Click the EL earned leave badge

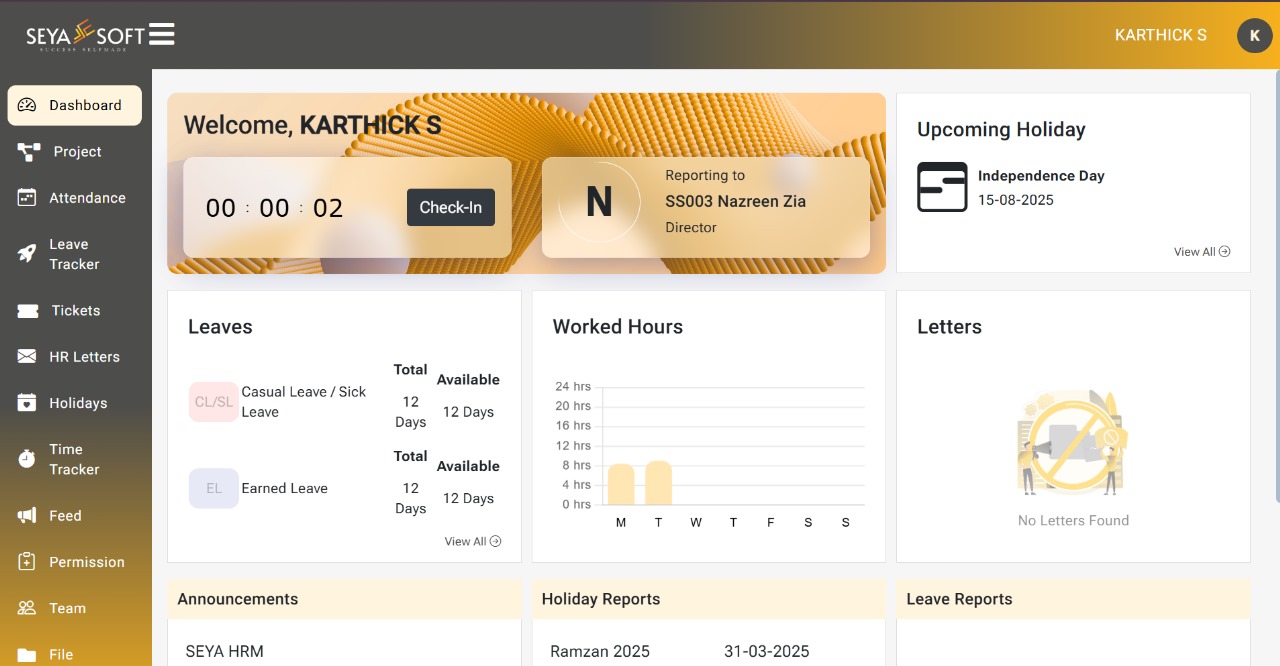[x=214, y=488]
